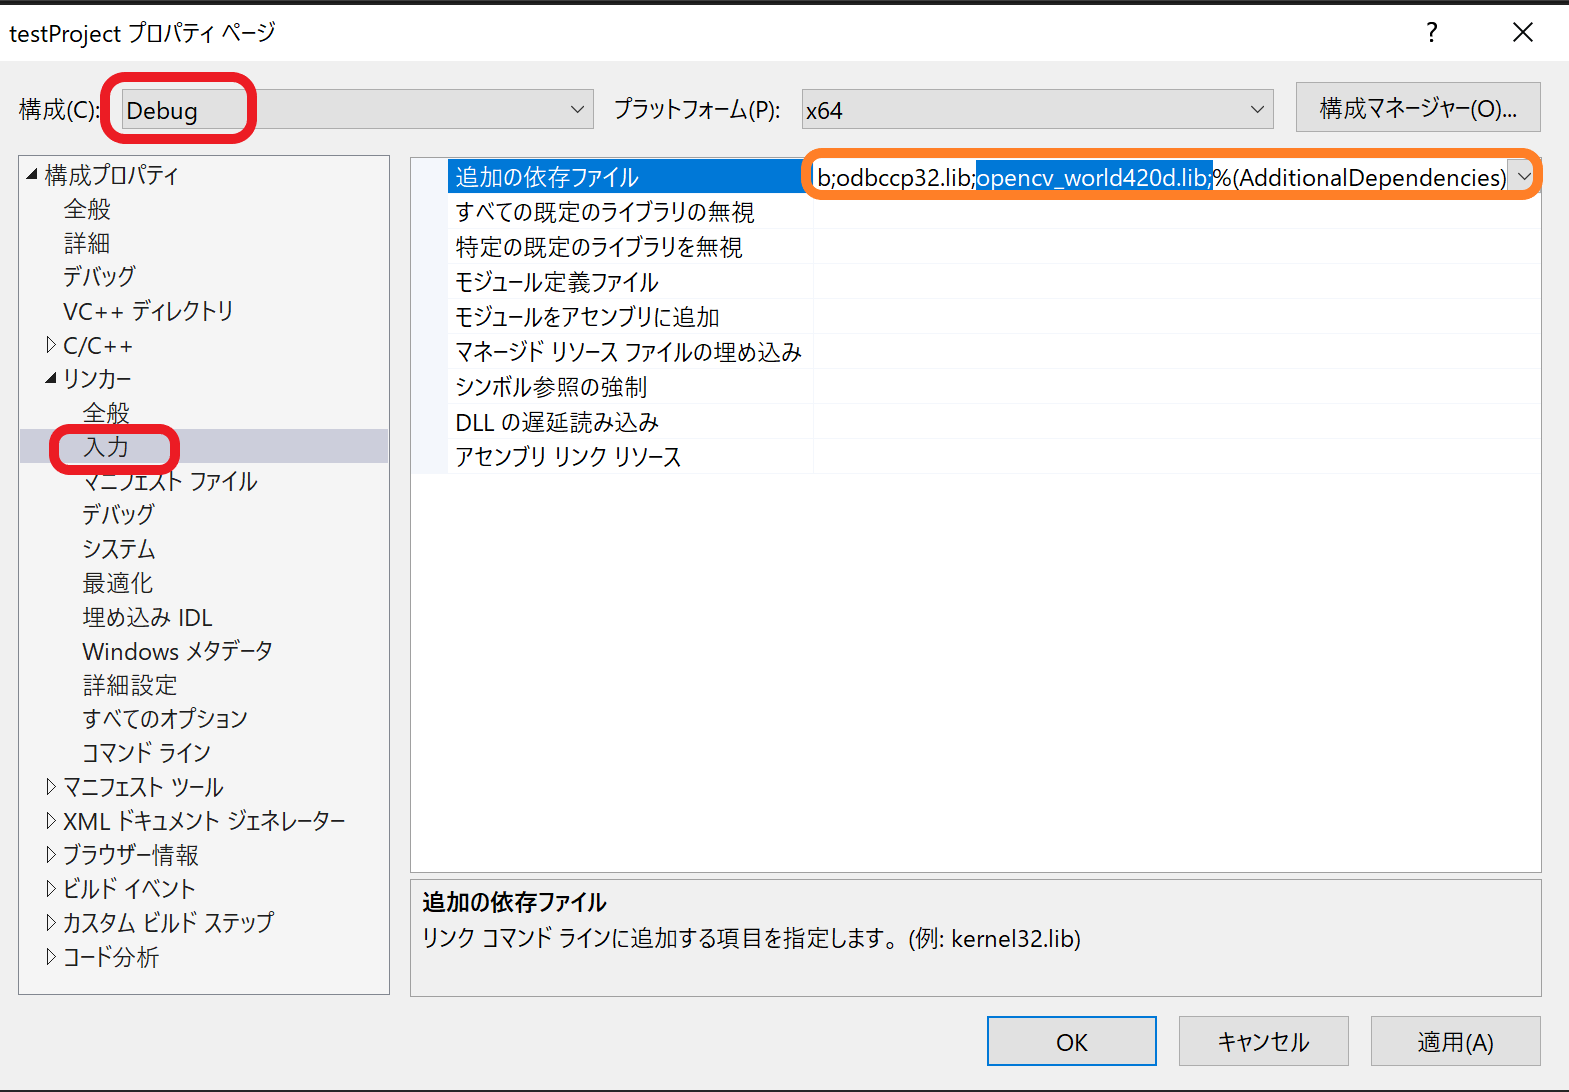
Task: Select 全般 directly under 構成プロパティ
Action: pos(87,209)
